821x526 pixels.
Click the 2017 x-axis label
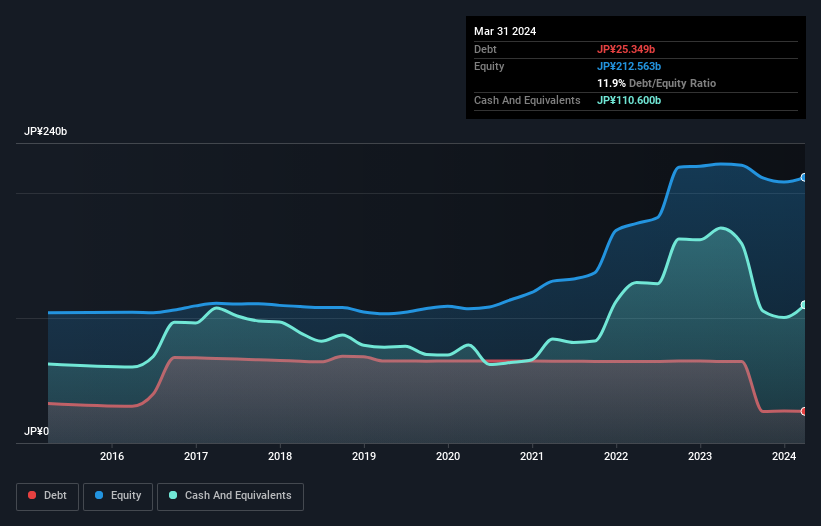[196, 456]
